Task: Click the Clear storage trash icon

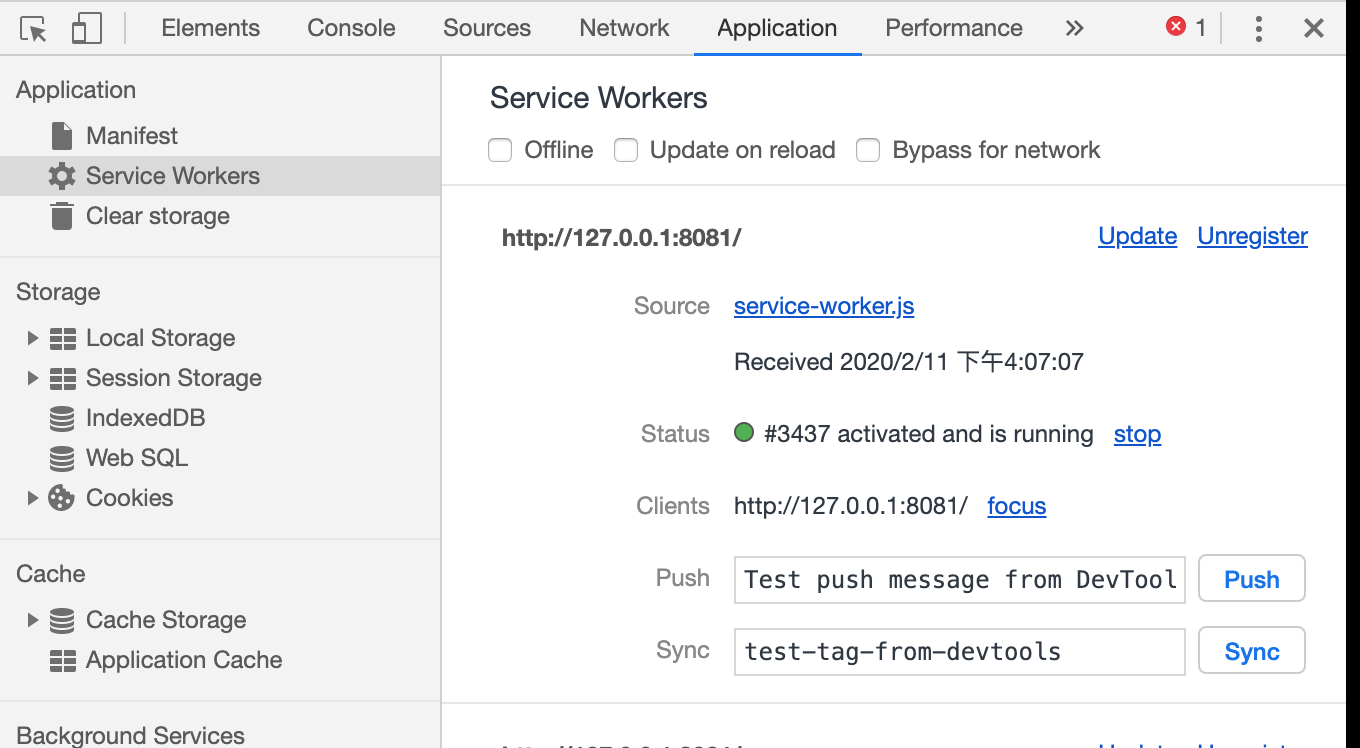Action: pyautogui.click(x=62, y=216)
